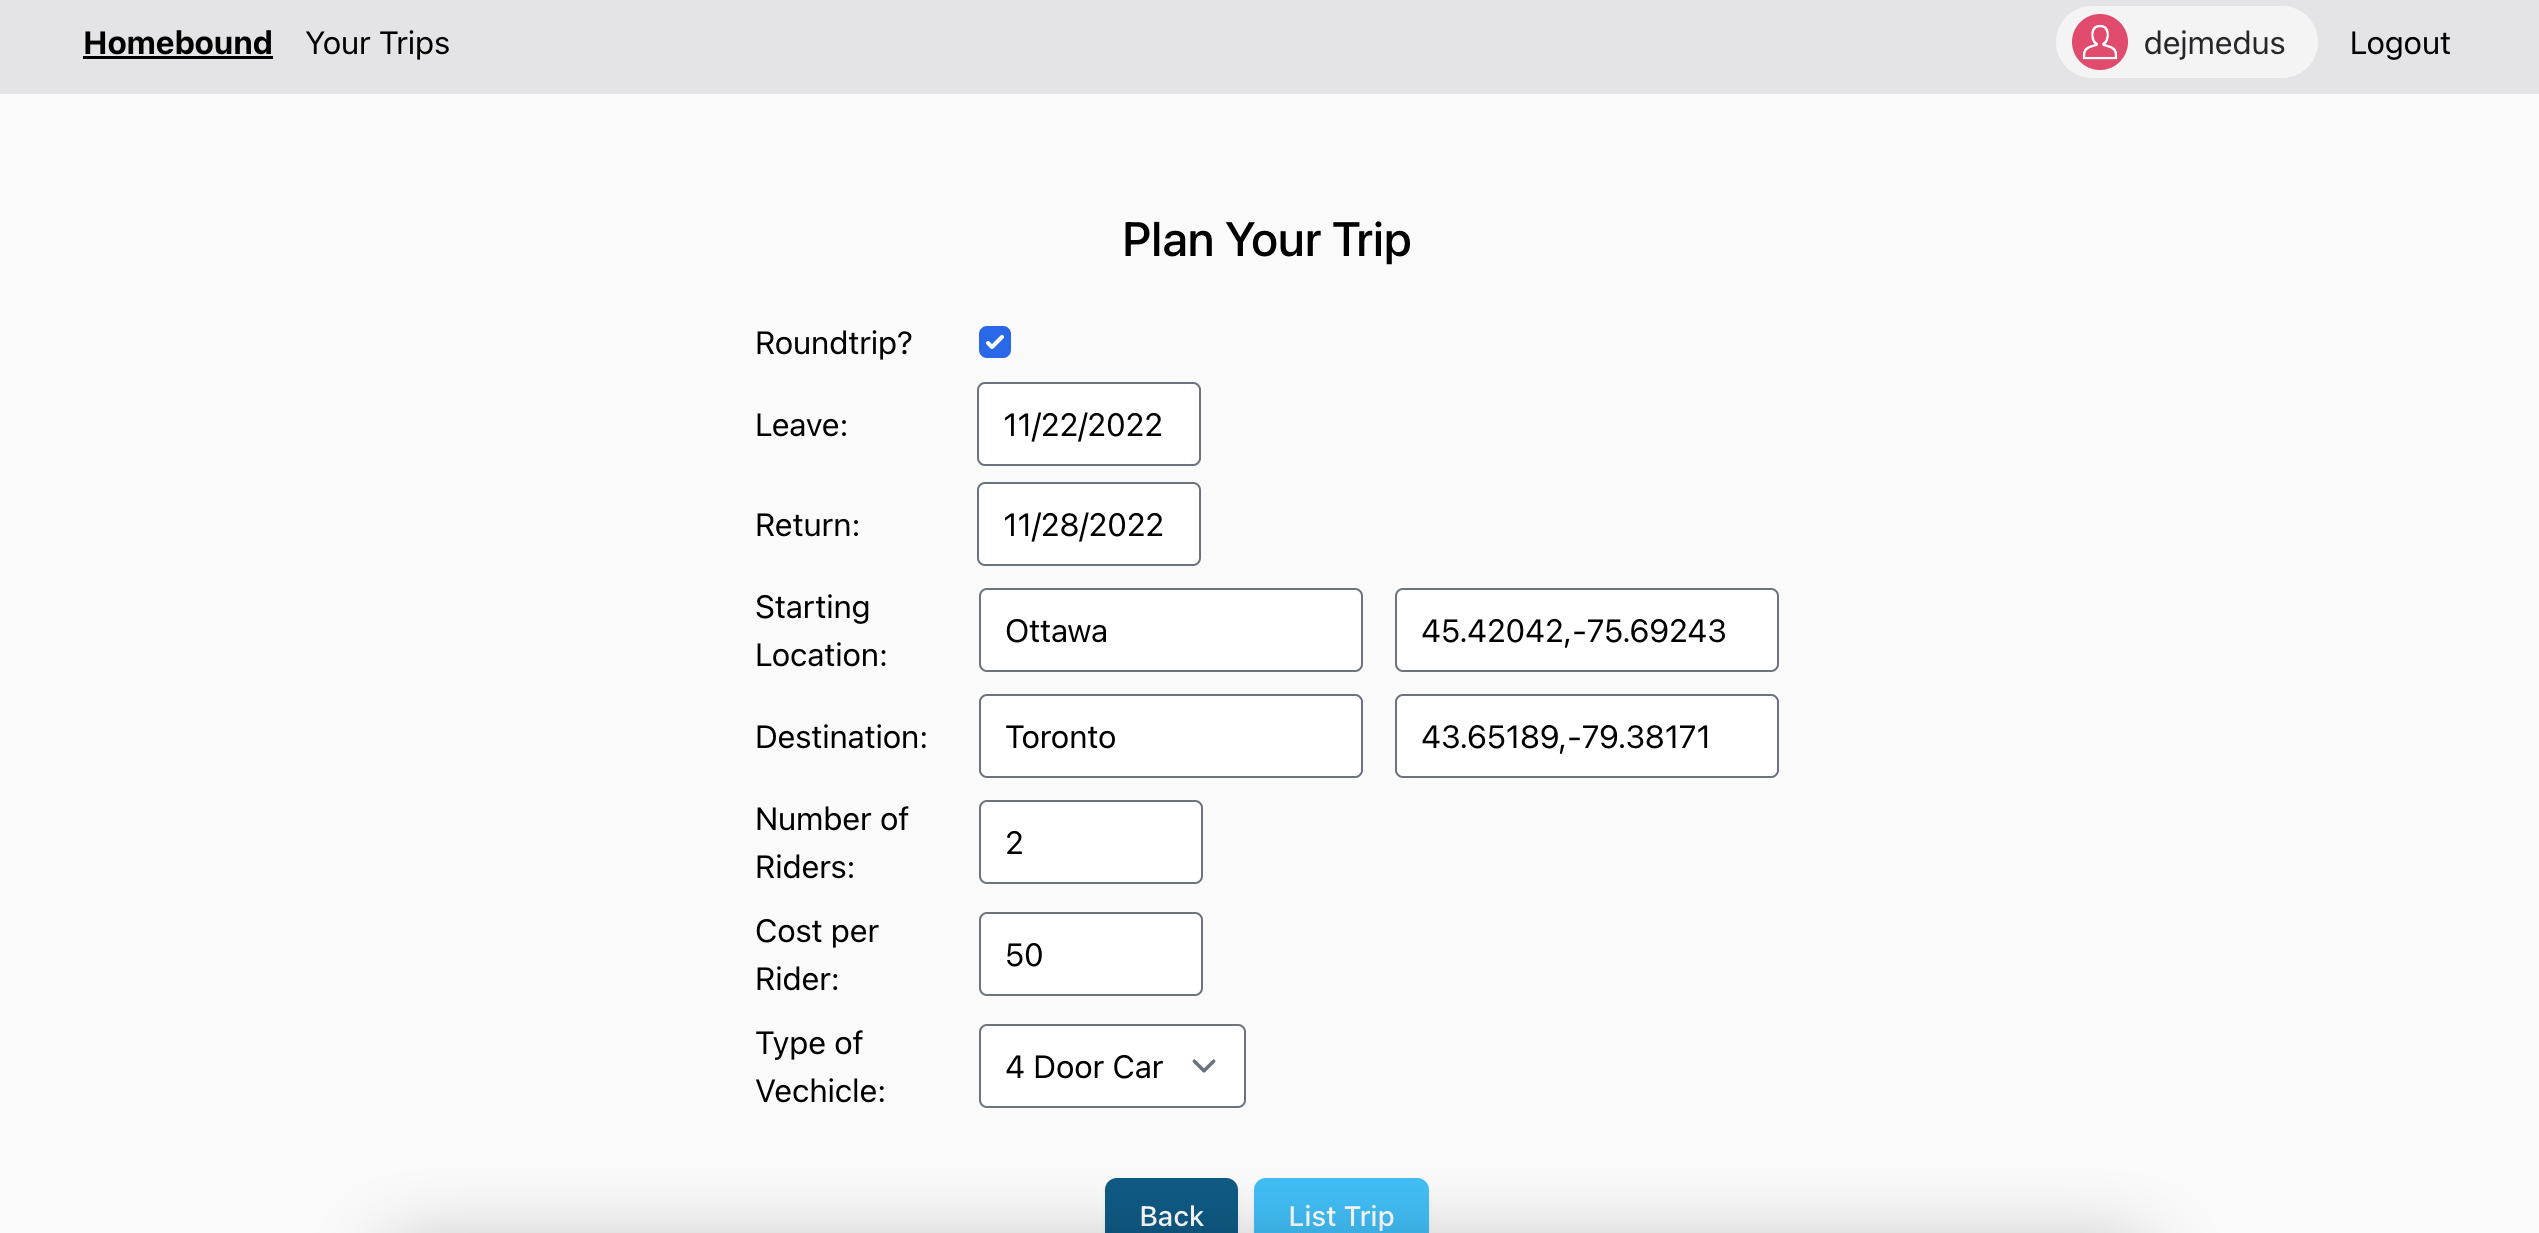Click the starting coordinates 45.42042 field
Viewport: 2539px width, 1233px height.
coord(1586,630)
